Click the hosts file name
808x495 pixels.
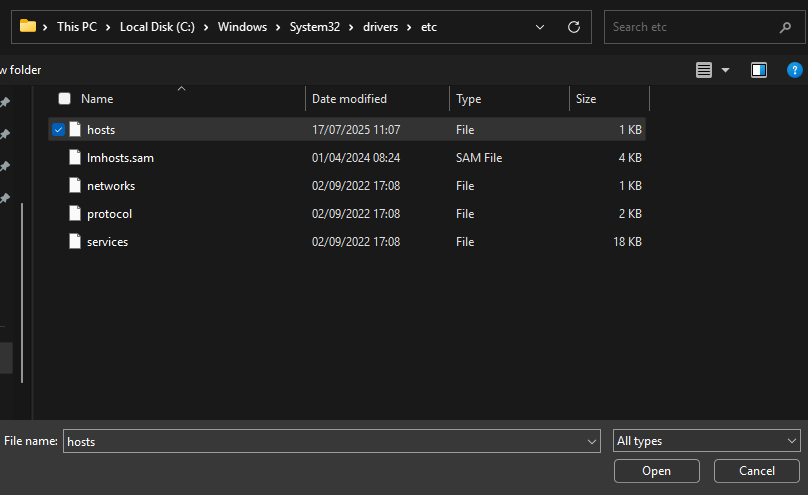click(x=101, y=130)
